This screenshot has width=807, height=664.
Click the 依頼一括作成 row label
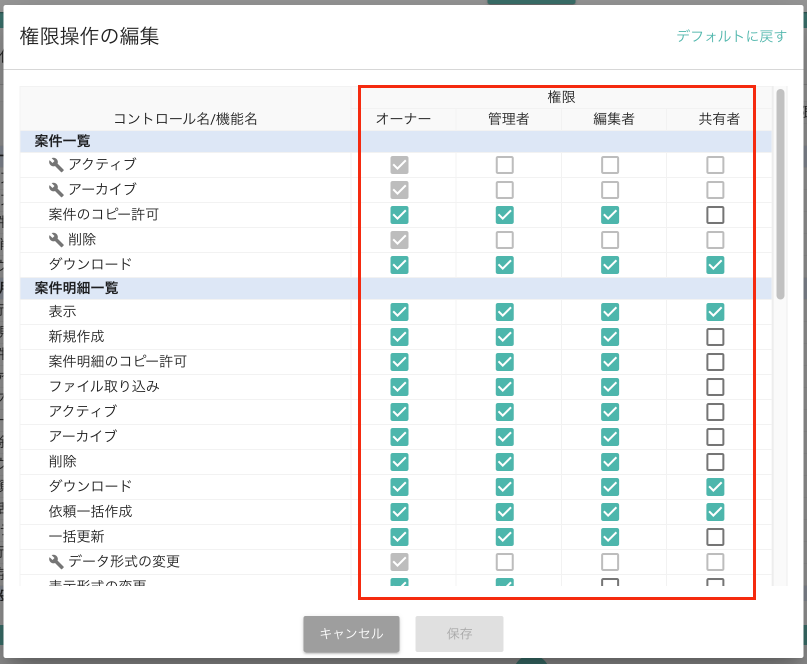pos(90,511)
